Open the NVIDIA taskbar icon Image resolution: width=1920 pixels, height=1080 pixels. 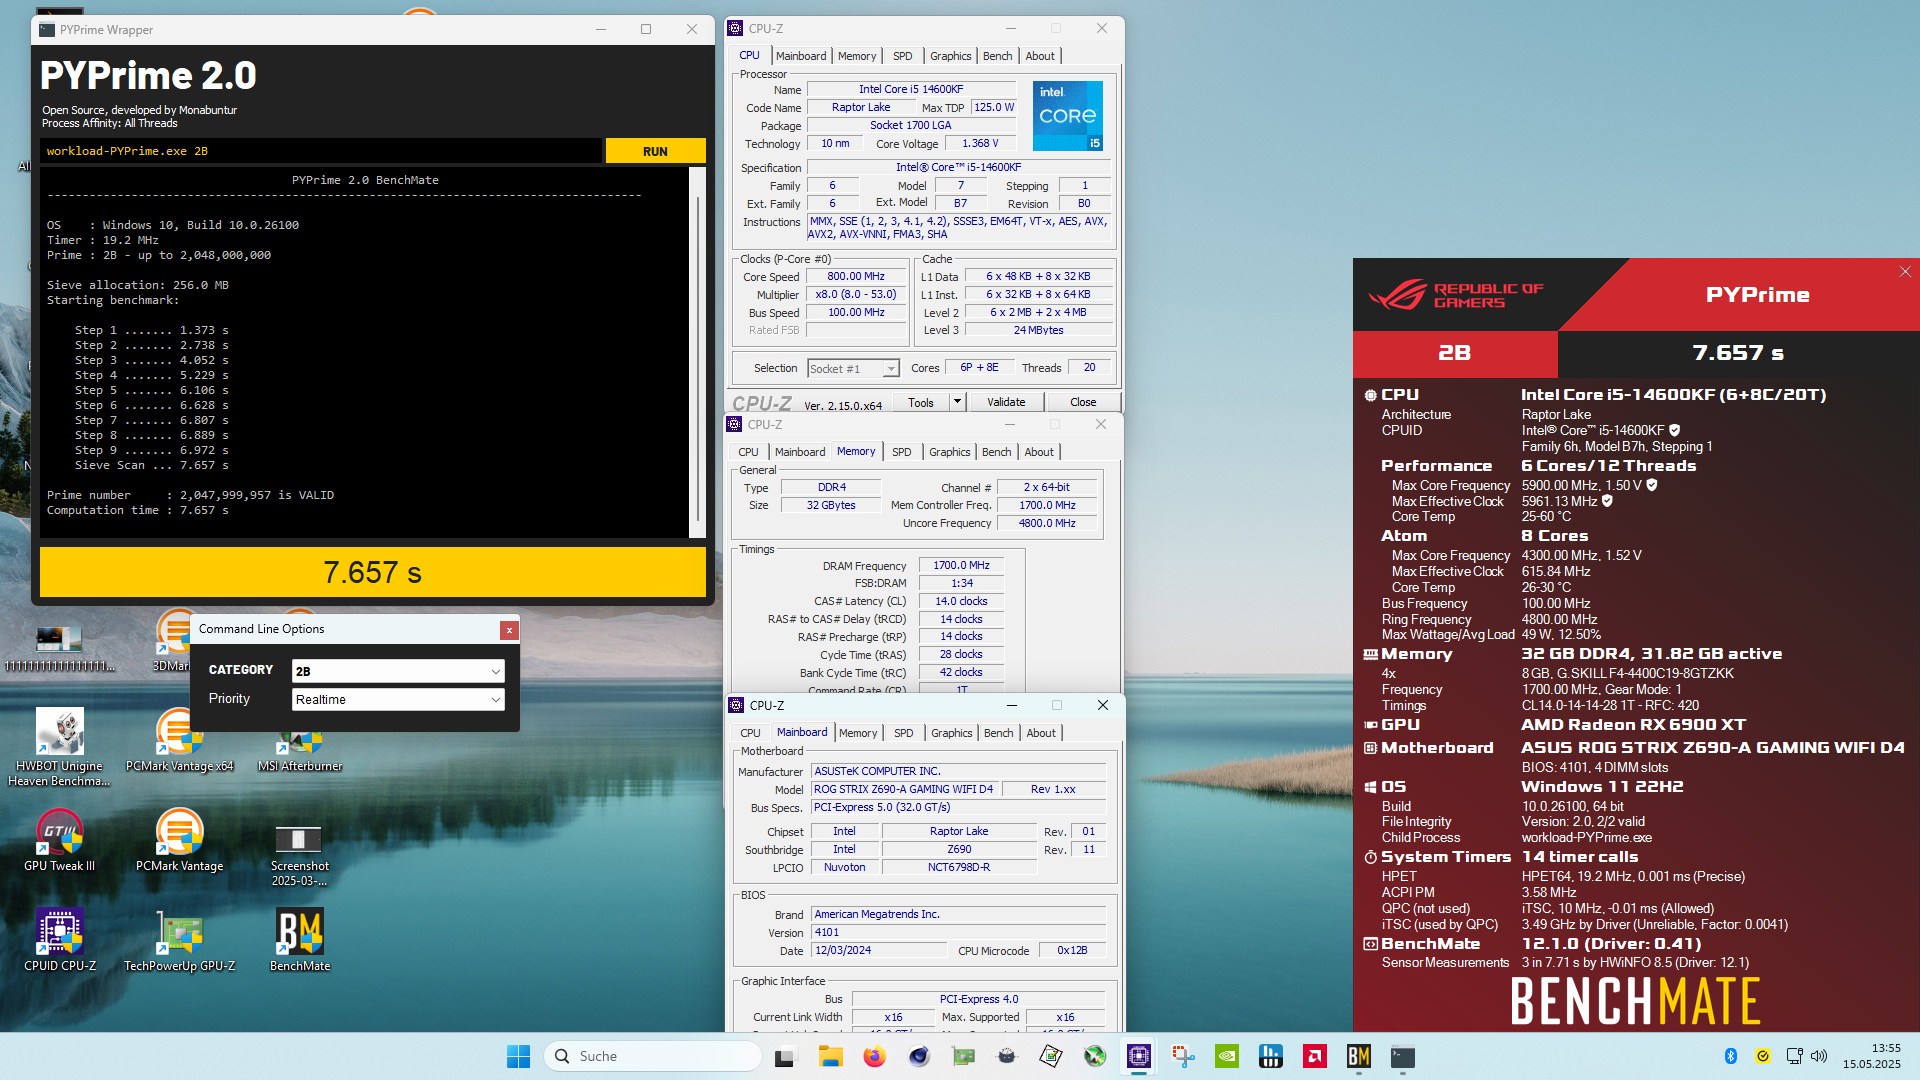click(1227, 1056)
